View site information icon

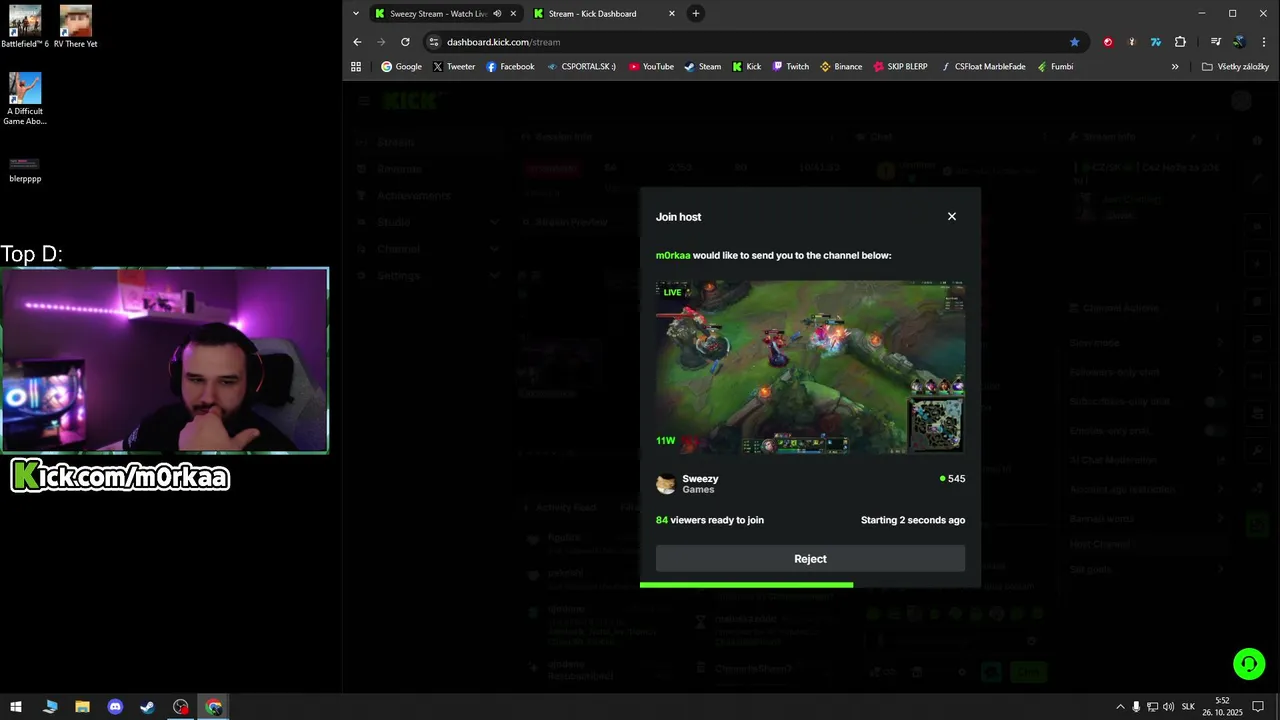pyautogui.click(x=434, y=42)
